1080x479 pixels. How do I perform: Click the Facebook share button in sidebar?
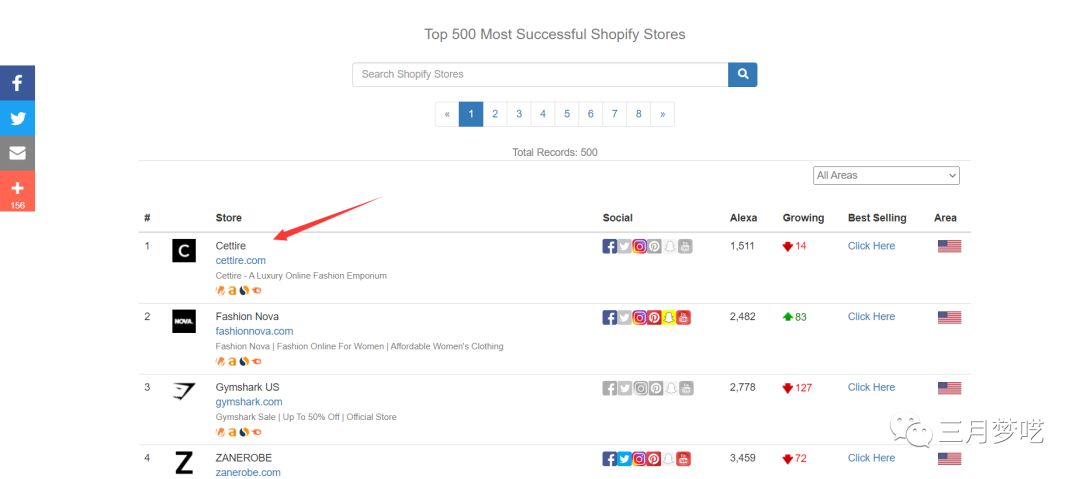pyautogui.click(x=17, y=83)
